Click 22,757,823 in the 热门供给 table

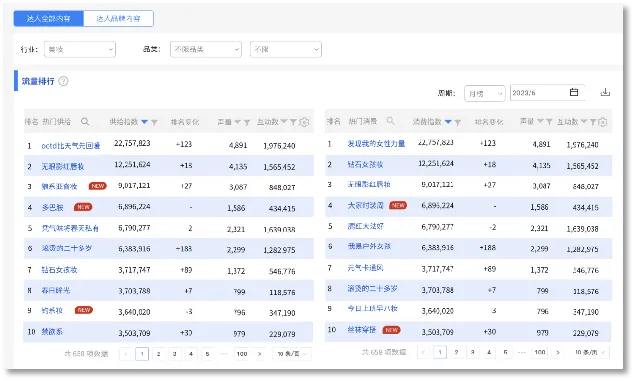coord(132,143)
